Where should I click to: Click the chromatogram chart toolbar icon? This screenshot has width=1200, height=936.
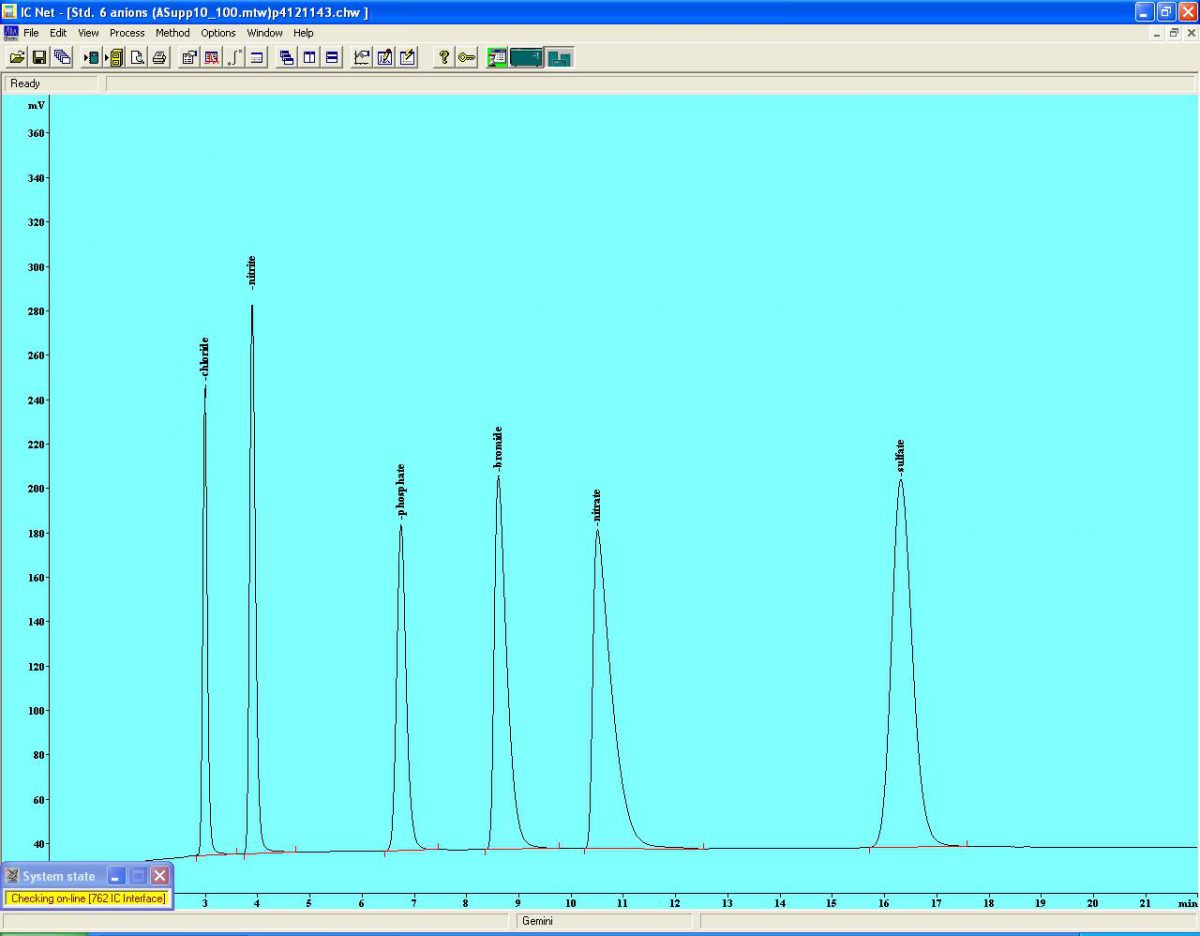click(362, 57)
